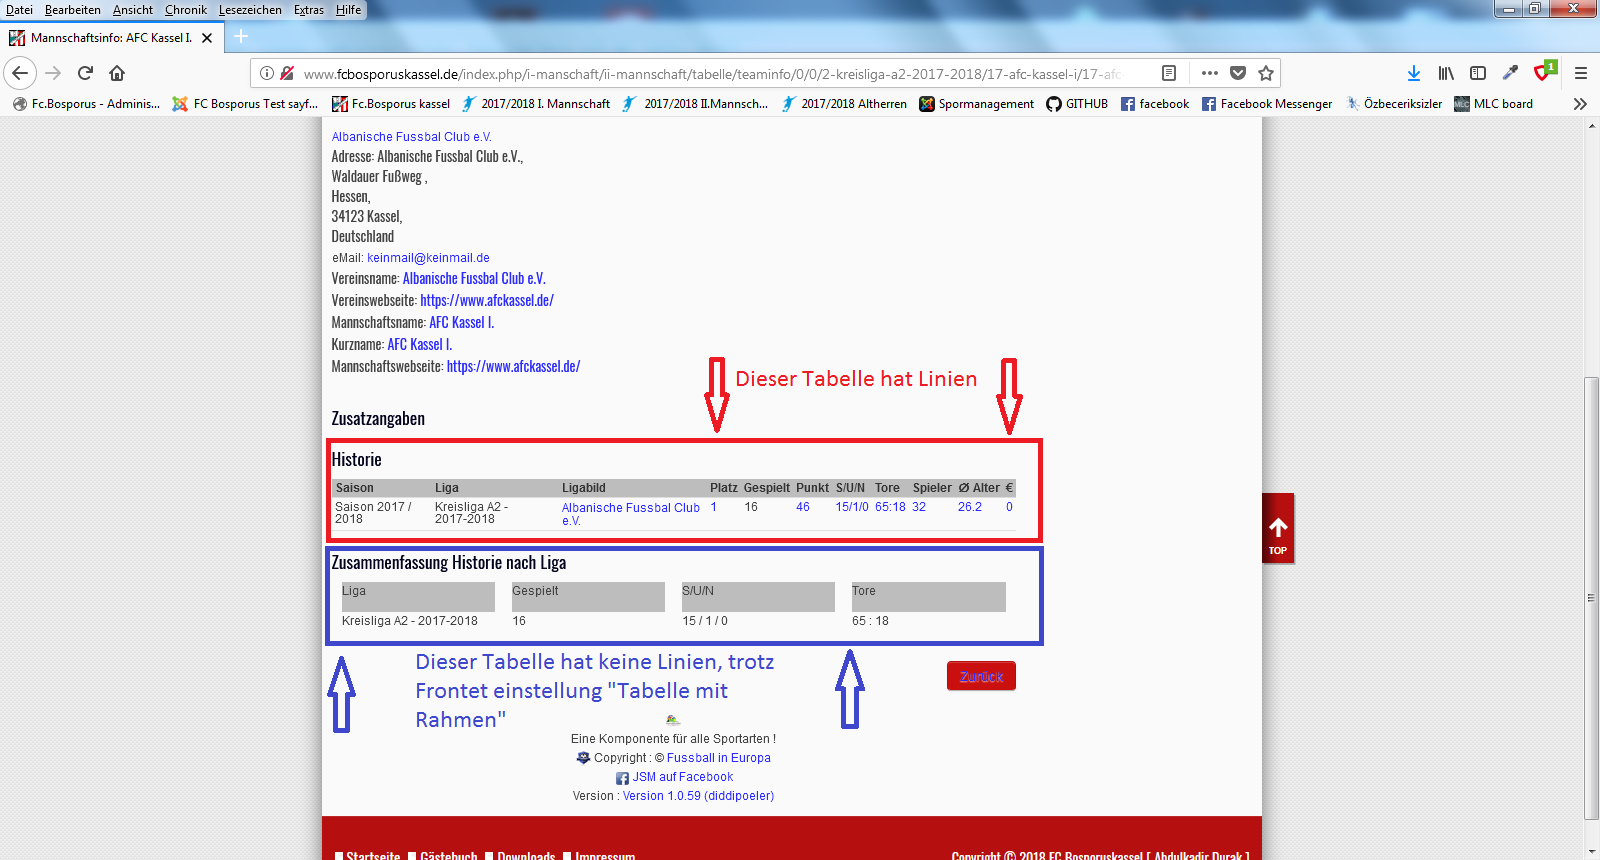Screen dimensions: 1600x860
Task: Save page to Pocket icon
Action: 1238,73
